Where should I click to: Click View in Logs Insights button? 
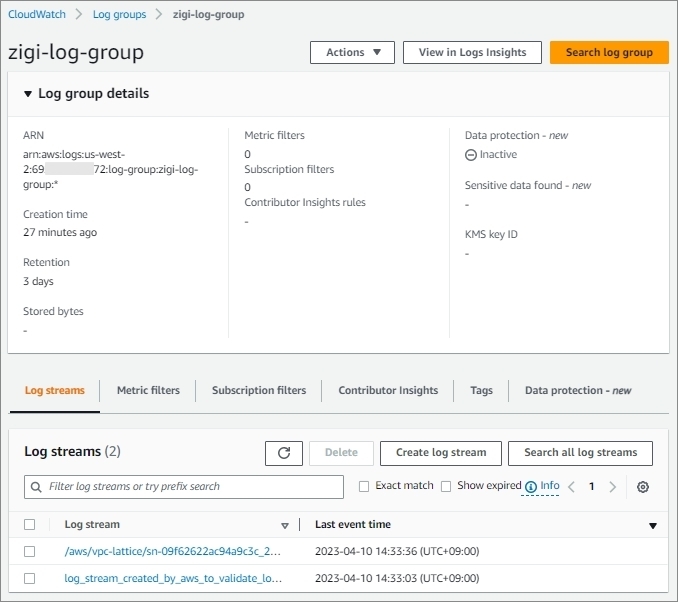pos(472,52)
